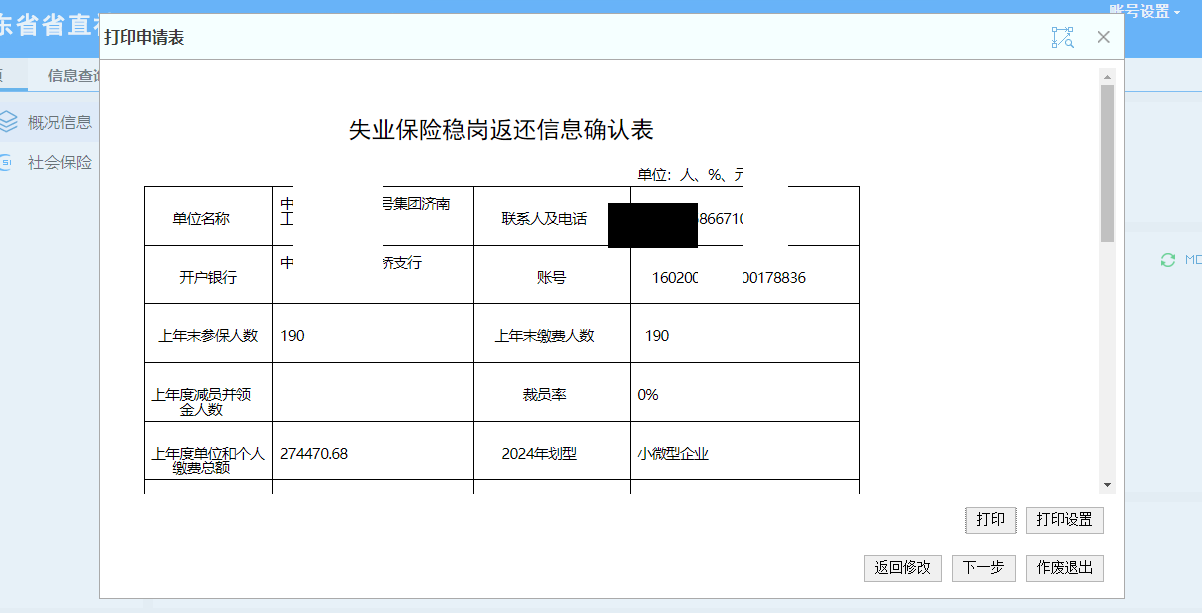
Task: Click the scrollbar up arrow
Action: (1107, 76)
